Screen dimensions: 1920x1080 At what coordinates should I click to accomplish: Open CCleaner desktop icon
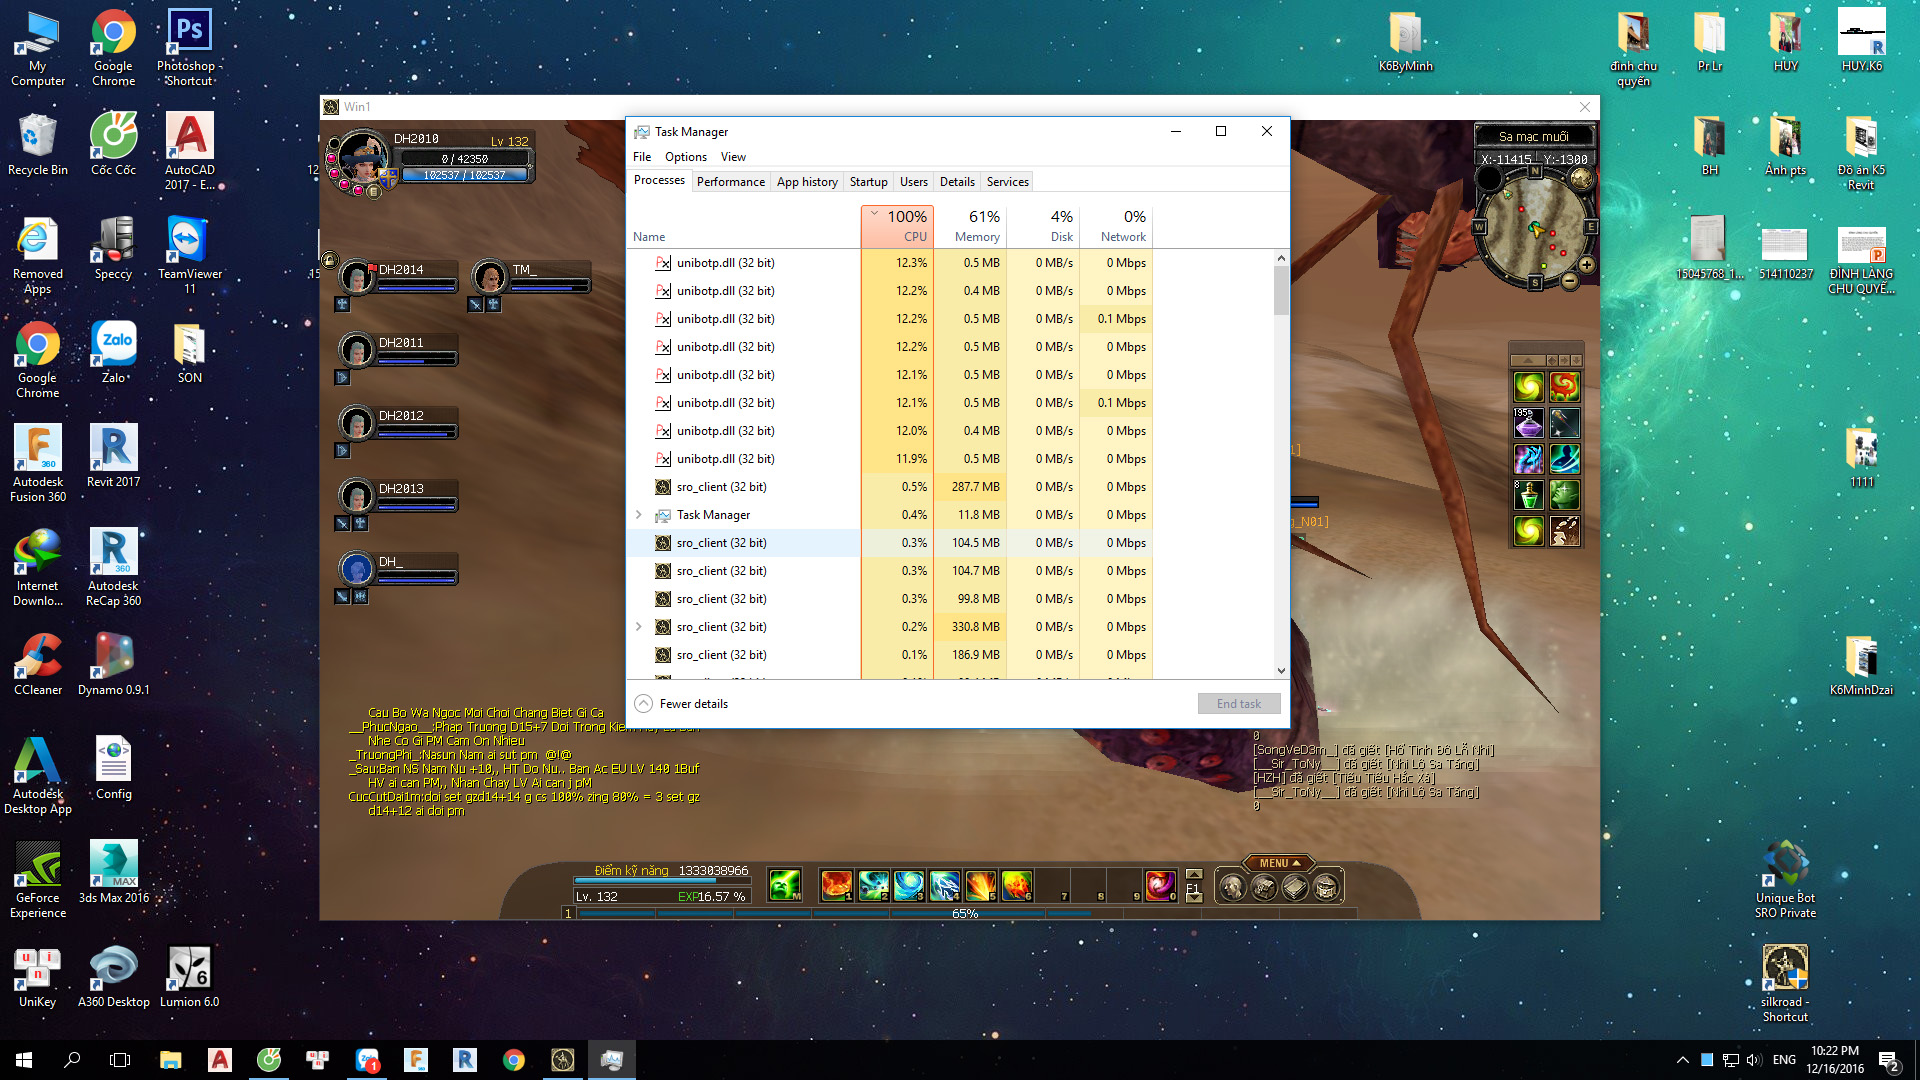pos(38,664)
